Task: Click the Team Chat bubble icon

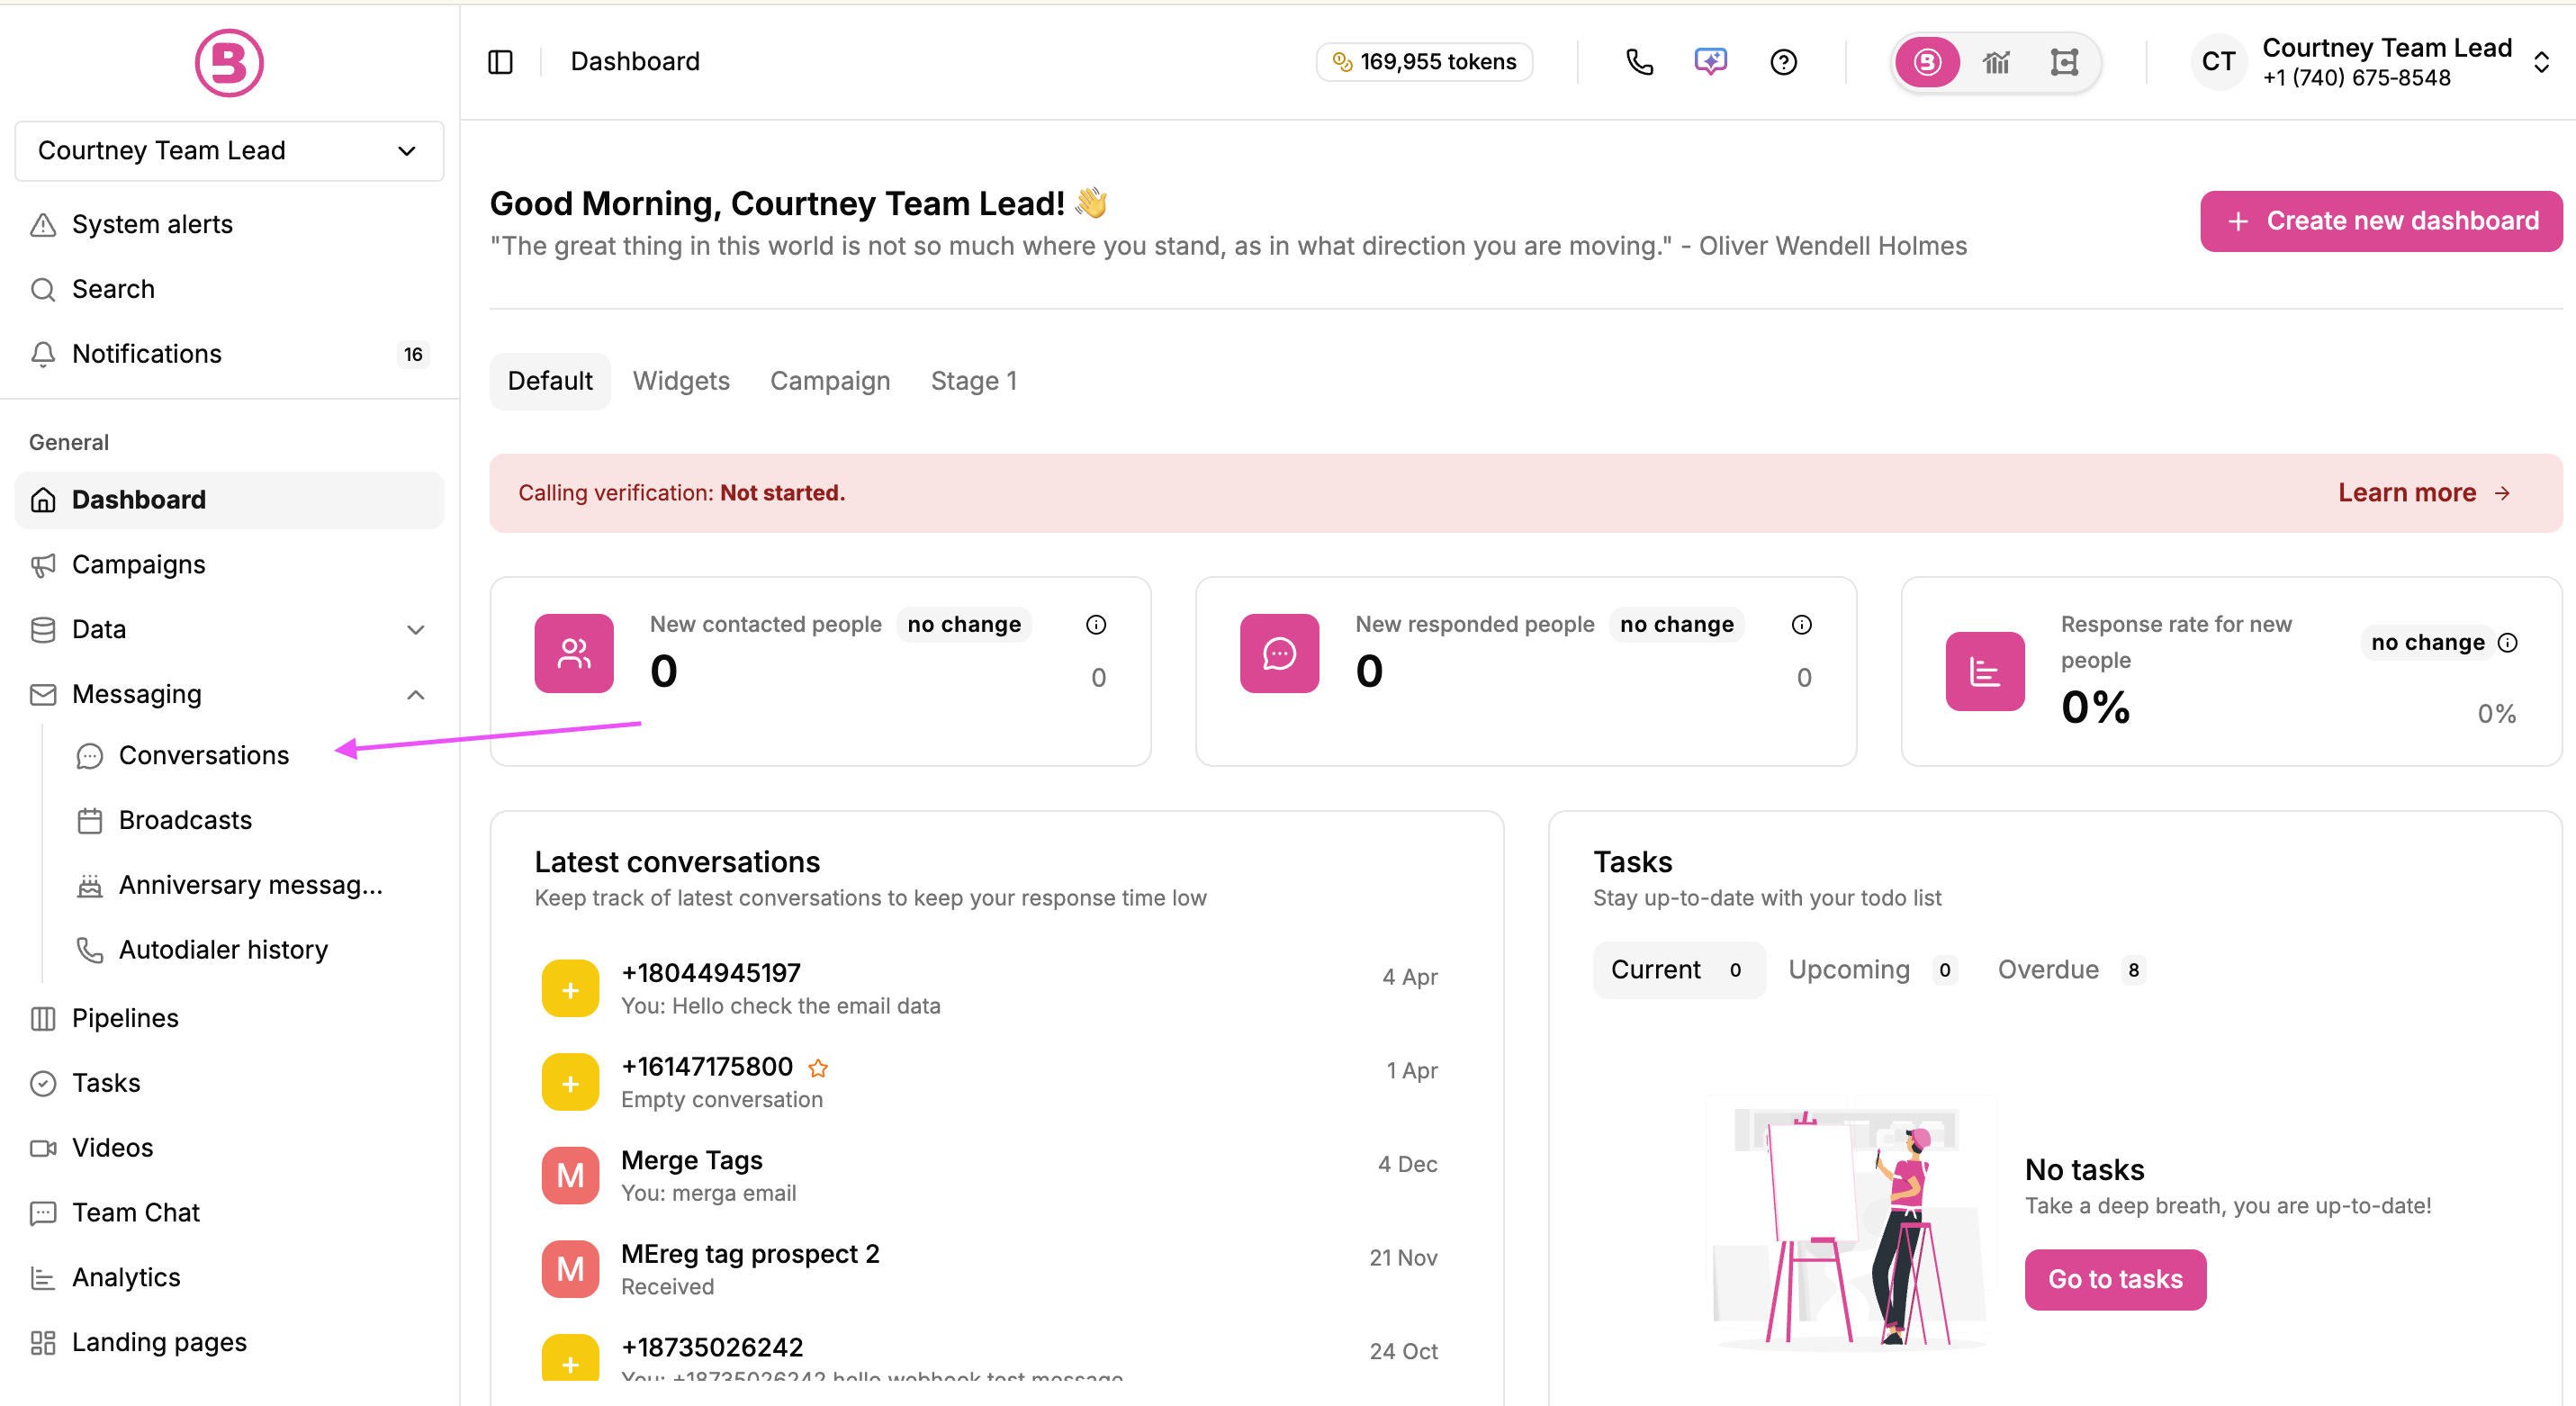Action: (43, 1213)
